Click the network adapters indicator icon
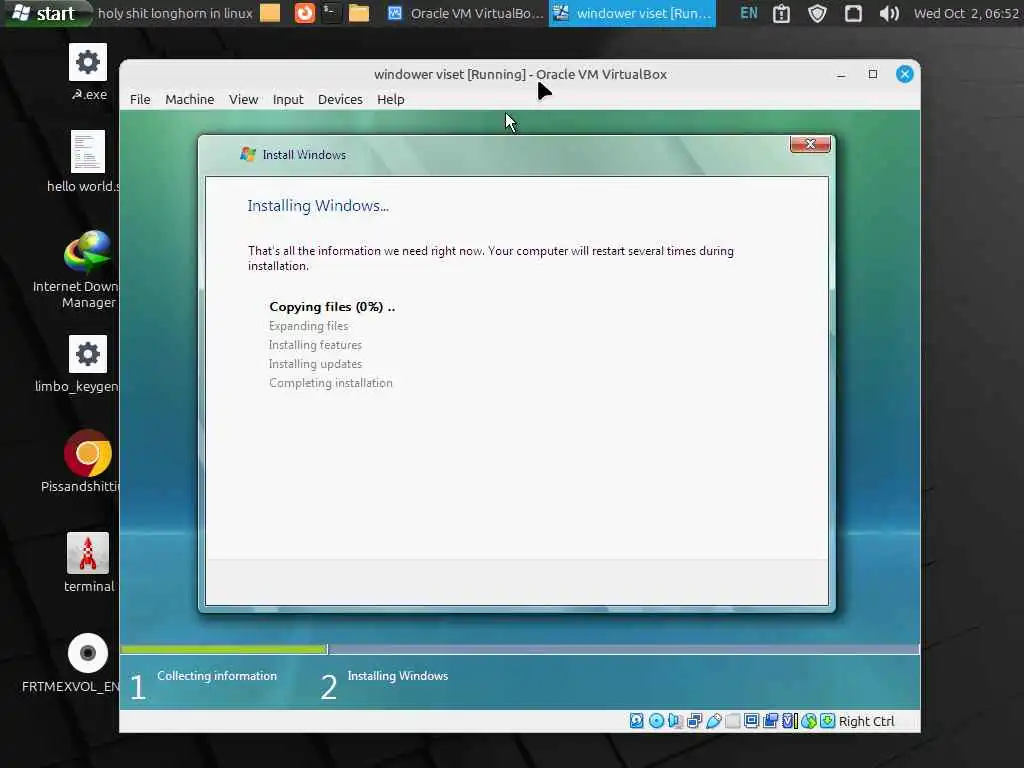Image resolution: width=1024 pixels, height=768 pixels. 694,720
